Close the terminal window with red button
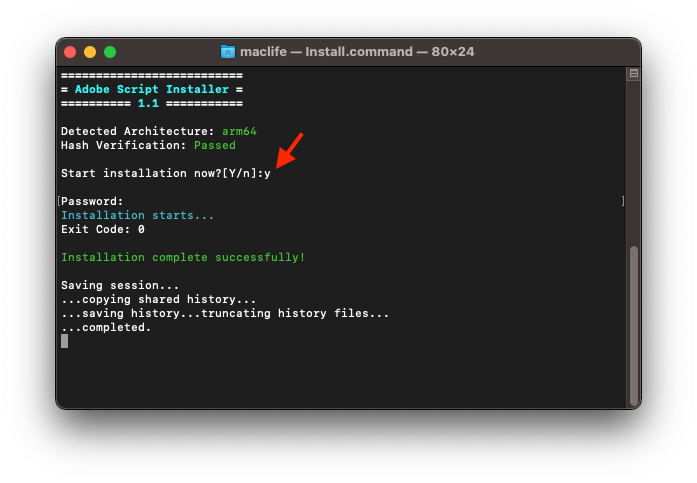Screen dimensions: 697x483 point(70,52)
